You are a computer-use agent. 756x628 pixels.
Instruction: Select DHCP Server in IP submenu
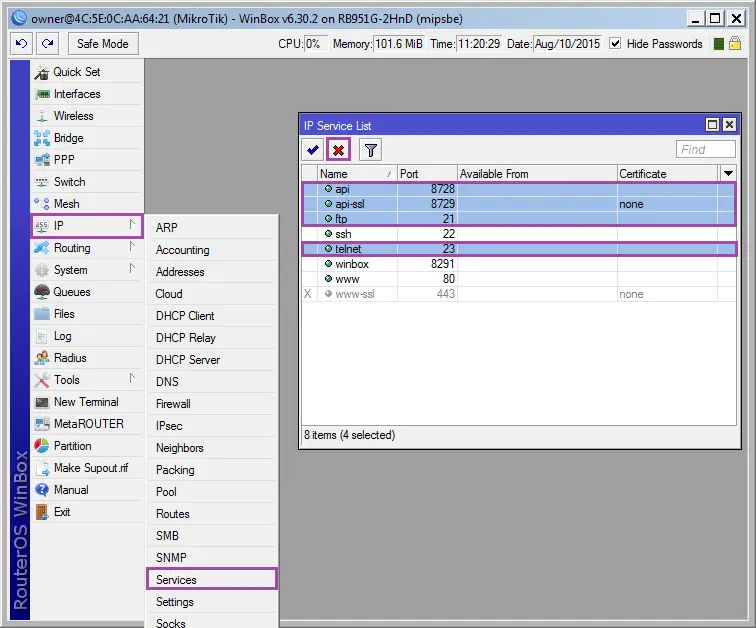pos(212,360)
